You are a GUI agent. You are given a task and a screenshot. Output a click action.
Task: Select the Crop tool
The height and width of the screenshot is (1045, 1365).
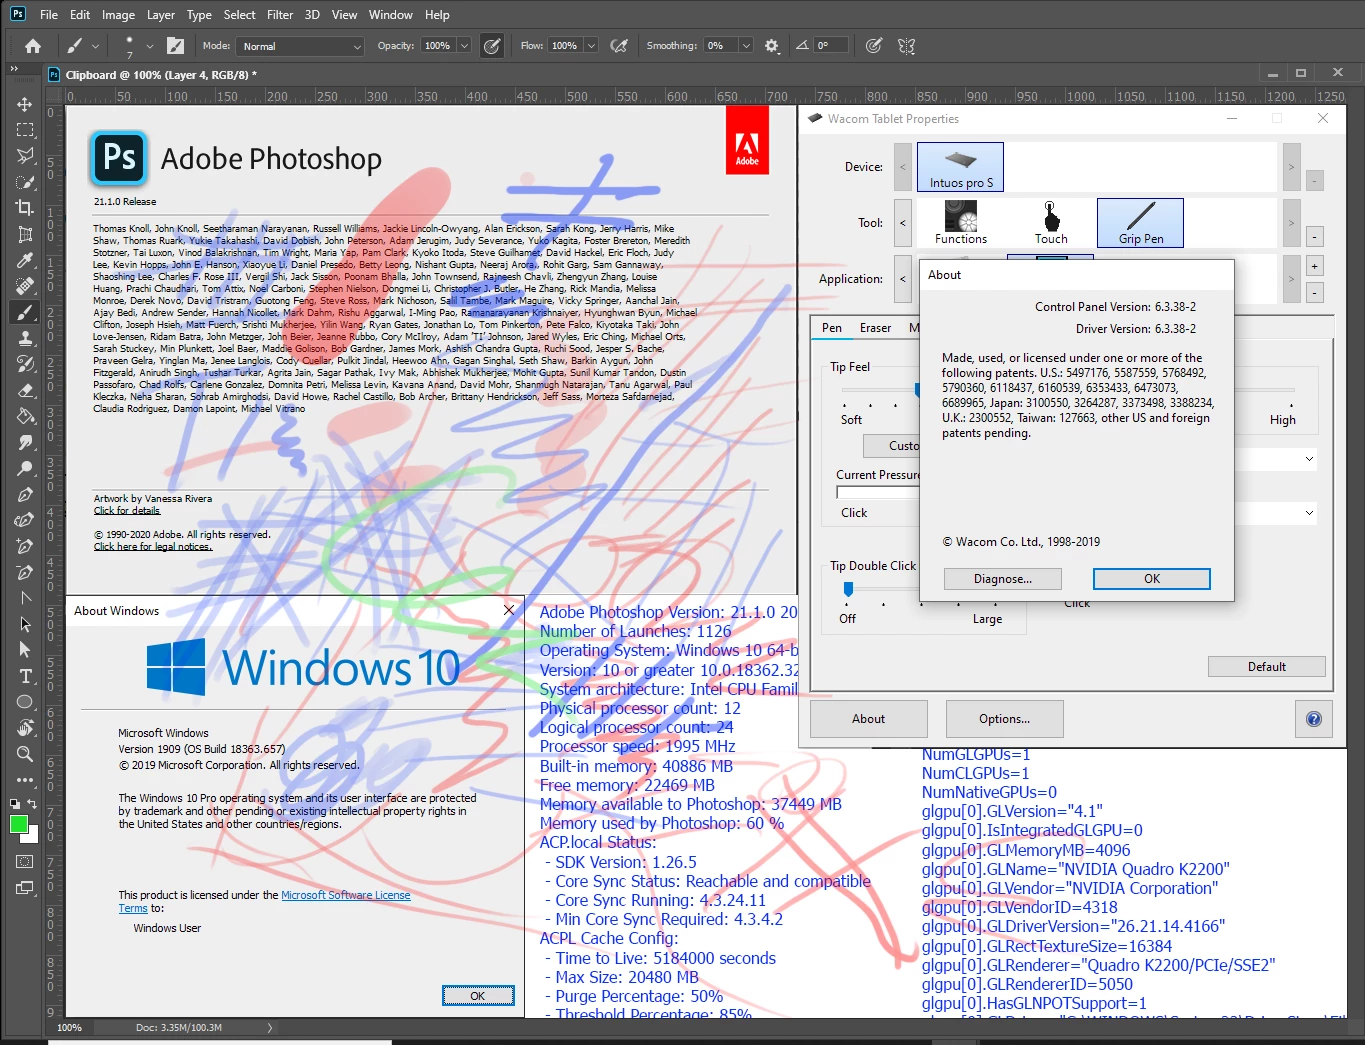pos(25,208)
